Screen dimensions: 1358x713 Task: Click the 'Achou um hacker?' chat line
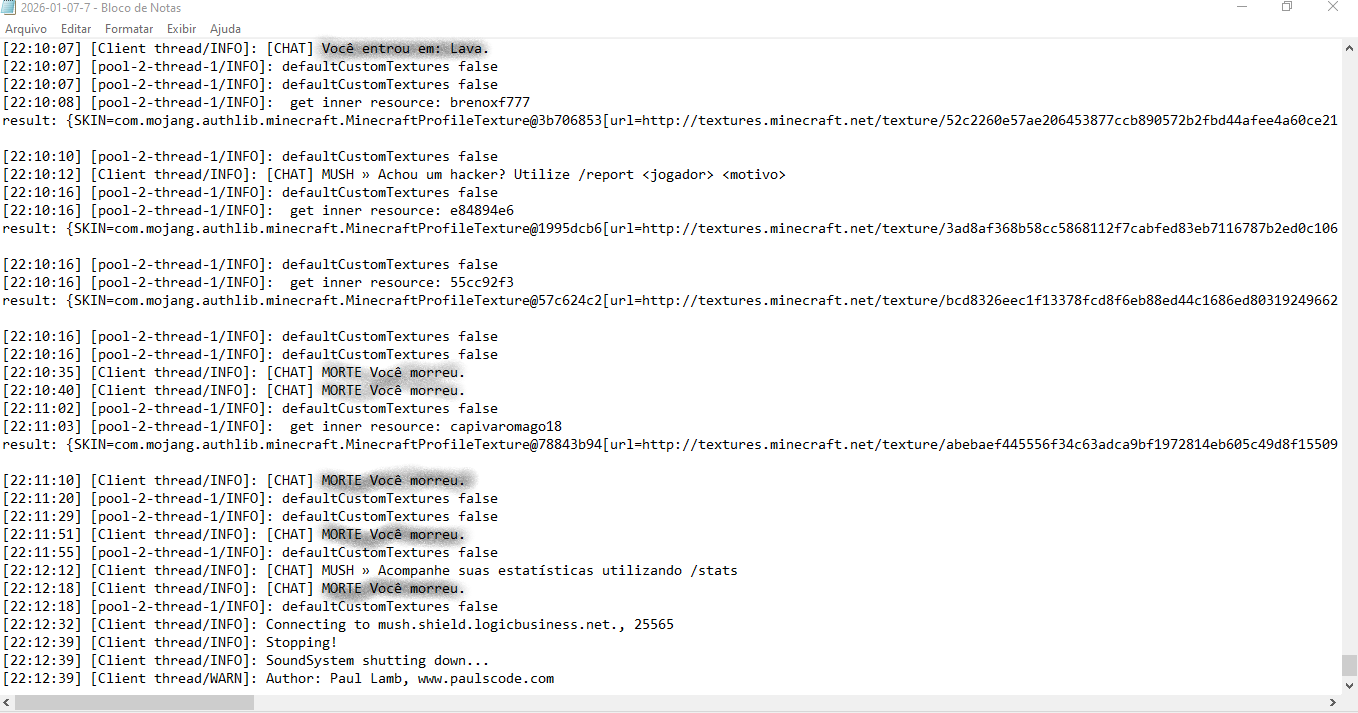pyautogui.click(x=394, y=174)
